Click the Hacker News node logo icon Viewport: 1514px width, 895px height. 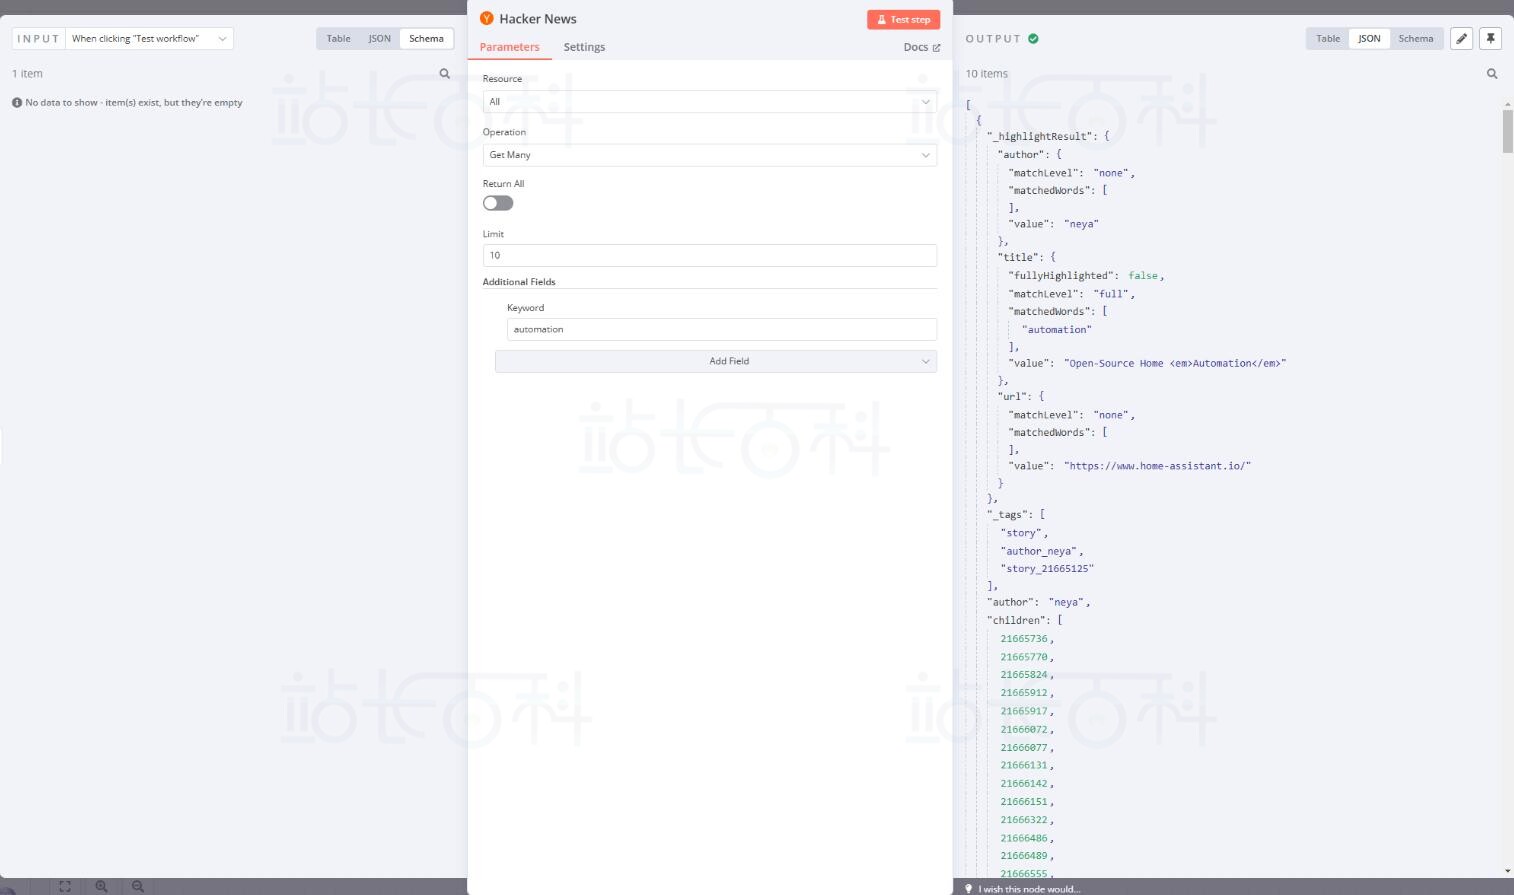[x=487, y=18]
